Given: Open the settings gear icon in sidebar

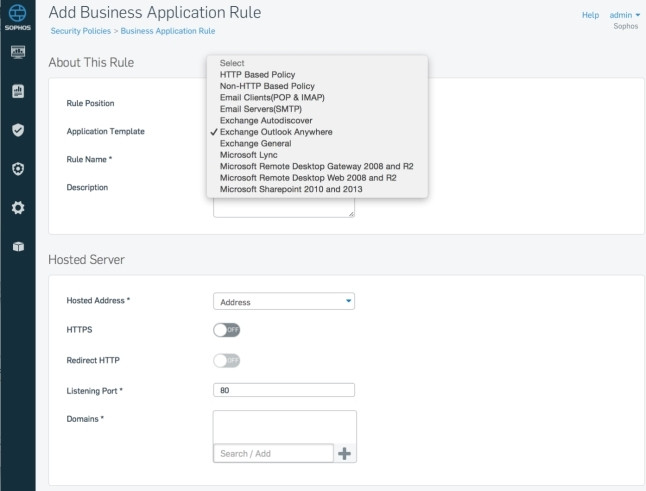Looking at the screenshot, I should point(17,208).
